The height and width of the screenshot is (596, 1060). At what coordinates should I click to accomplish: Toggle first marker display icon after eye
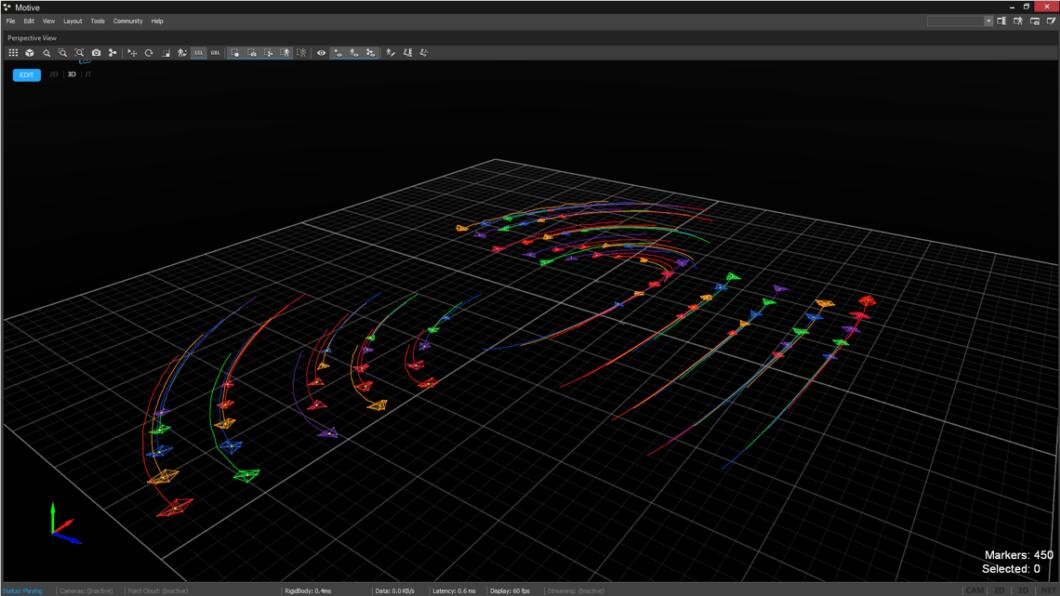coord(337,53)
